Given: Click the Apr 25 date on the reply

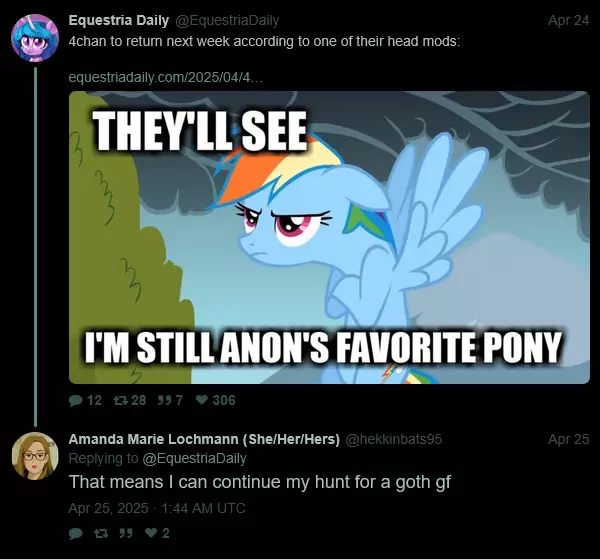Looking at the screenshot, I should pyautogui.click(x=568, y=439).
